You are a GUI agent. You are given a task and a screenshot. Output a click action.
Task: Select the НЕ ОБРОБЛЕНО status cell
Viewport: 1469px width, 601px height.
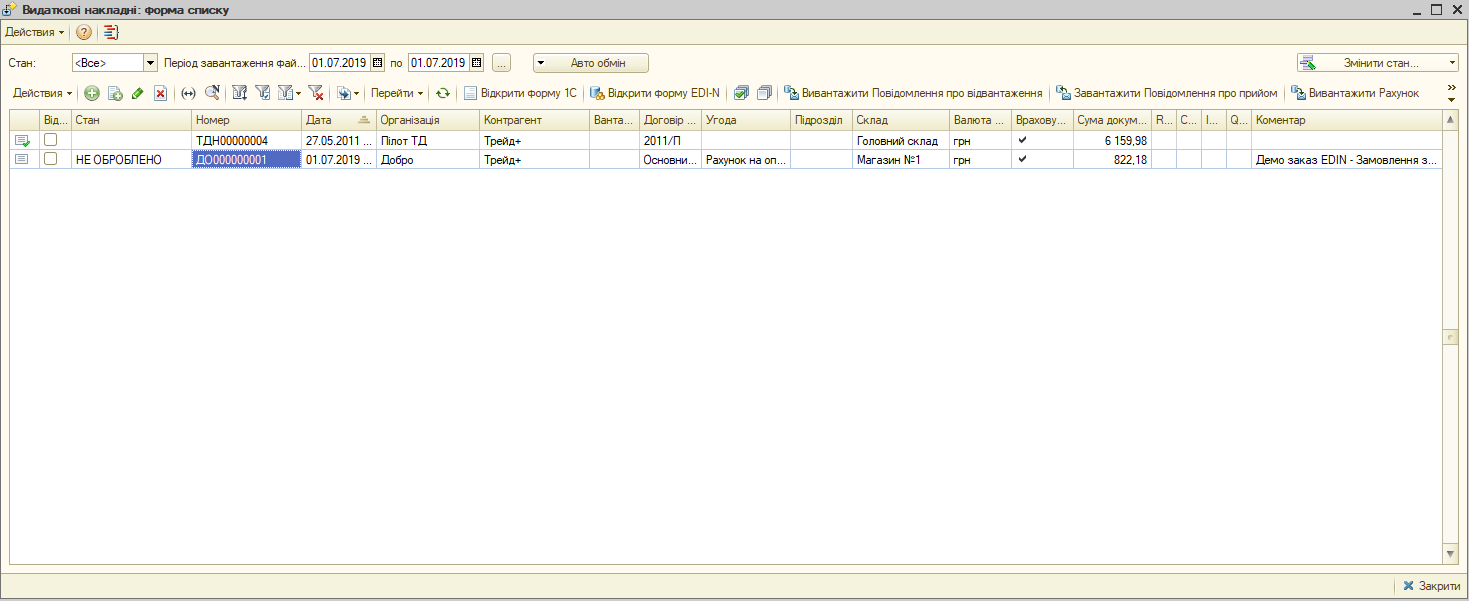131,159
